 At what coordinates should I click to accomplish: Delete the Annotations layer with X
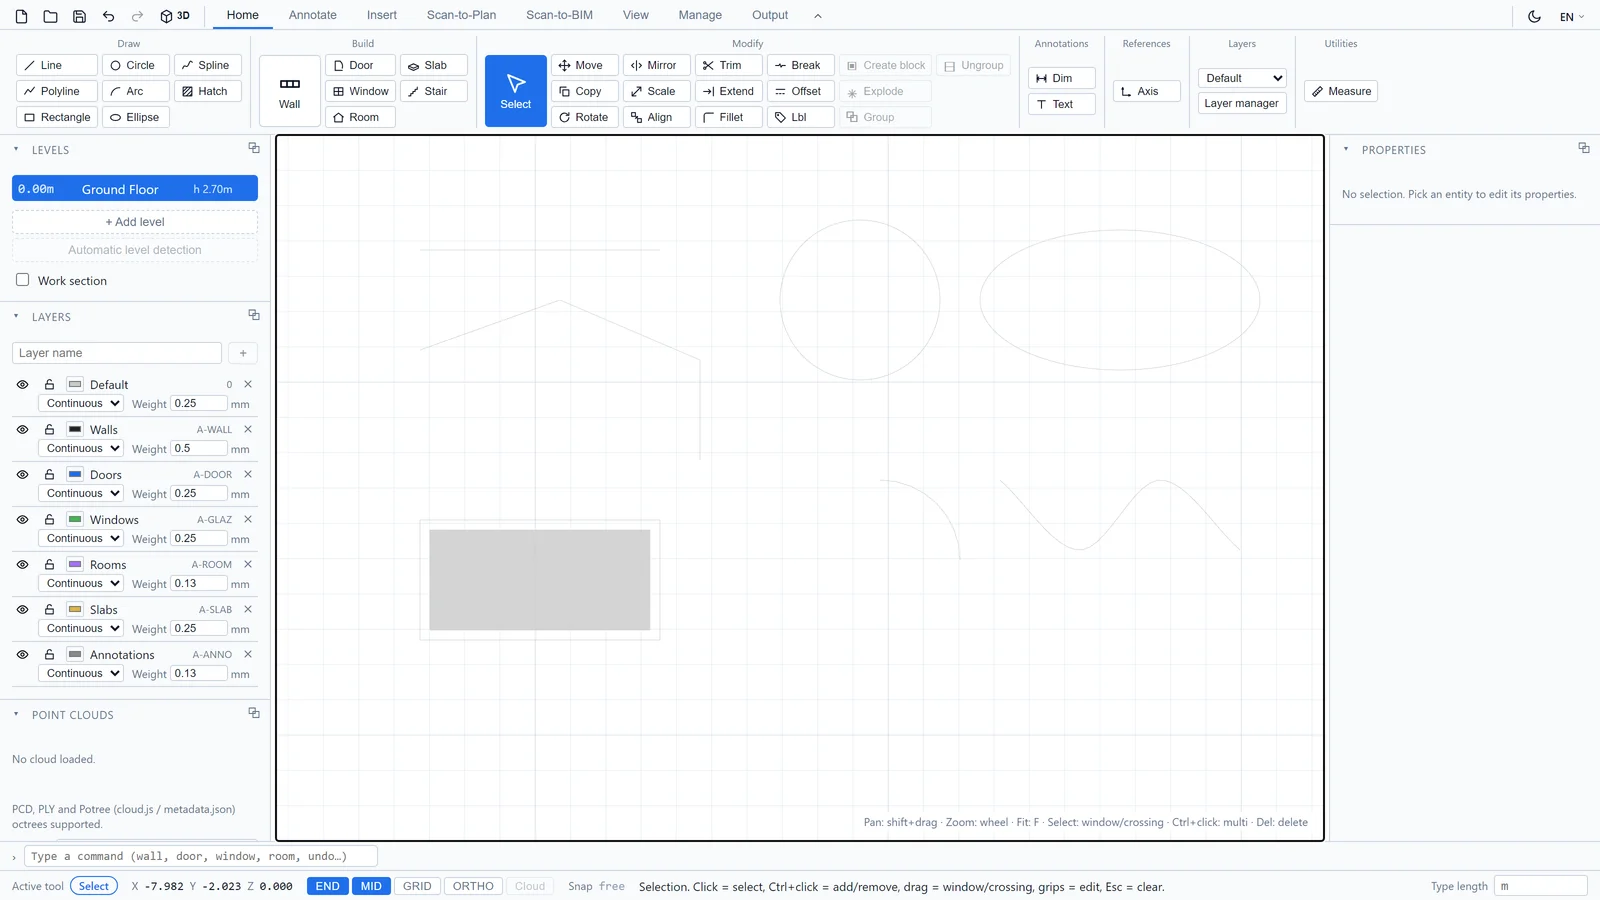(x=248, y=654)
